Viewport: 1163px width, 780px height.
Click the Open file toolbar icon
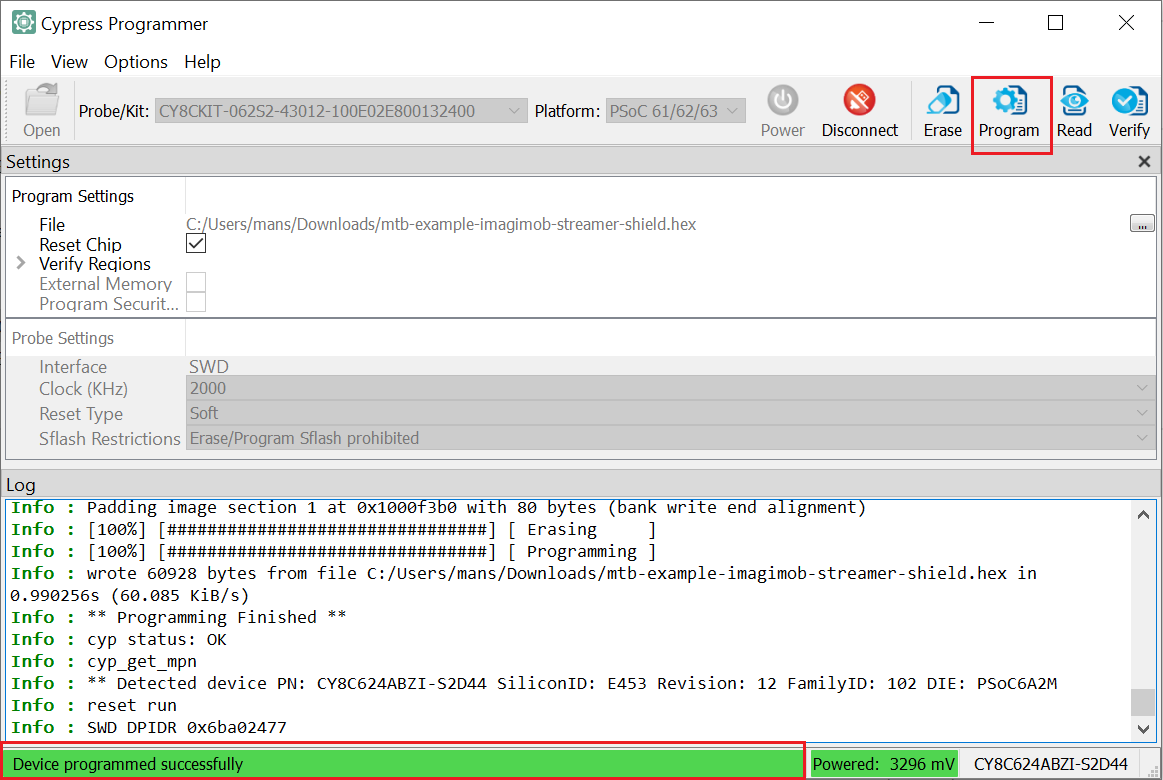pos(42,111)
